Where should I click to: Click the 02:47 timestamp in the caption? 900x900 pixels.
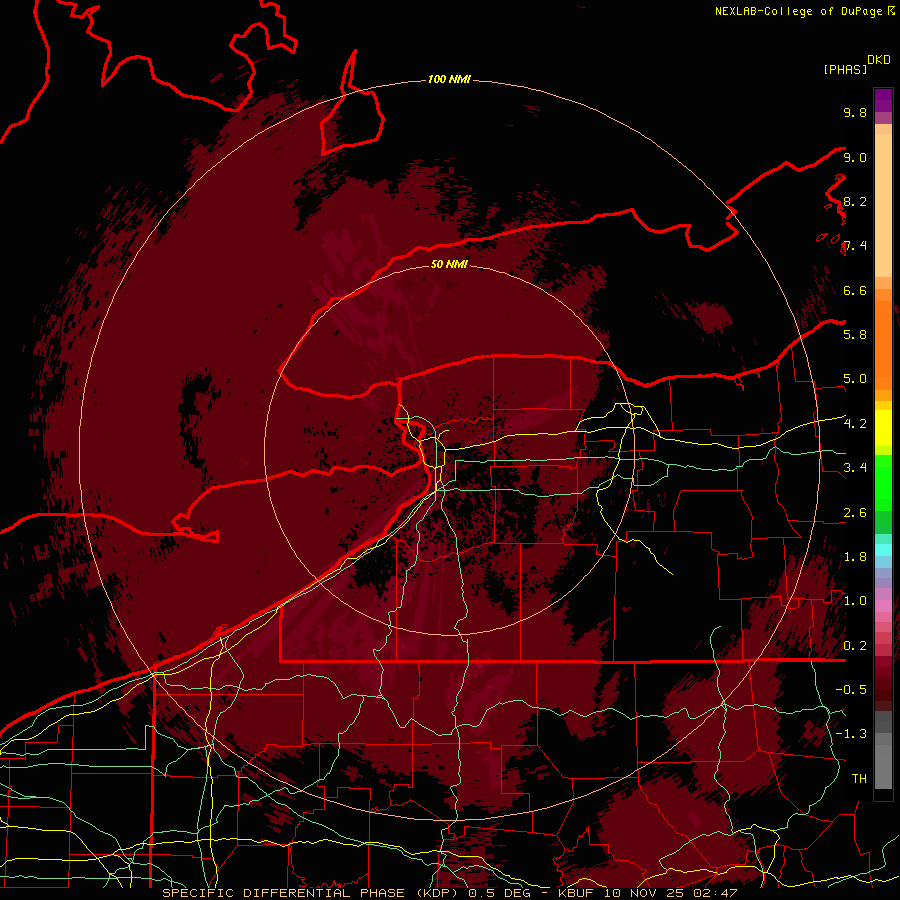point(716,893)
